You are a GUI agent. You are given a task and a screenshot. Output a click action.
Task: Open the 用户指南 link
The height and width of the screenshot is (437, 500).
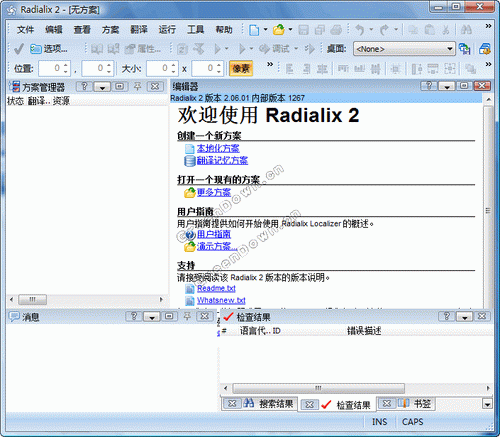(214, 234)
